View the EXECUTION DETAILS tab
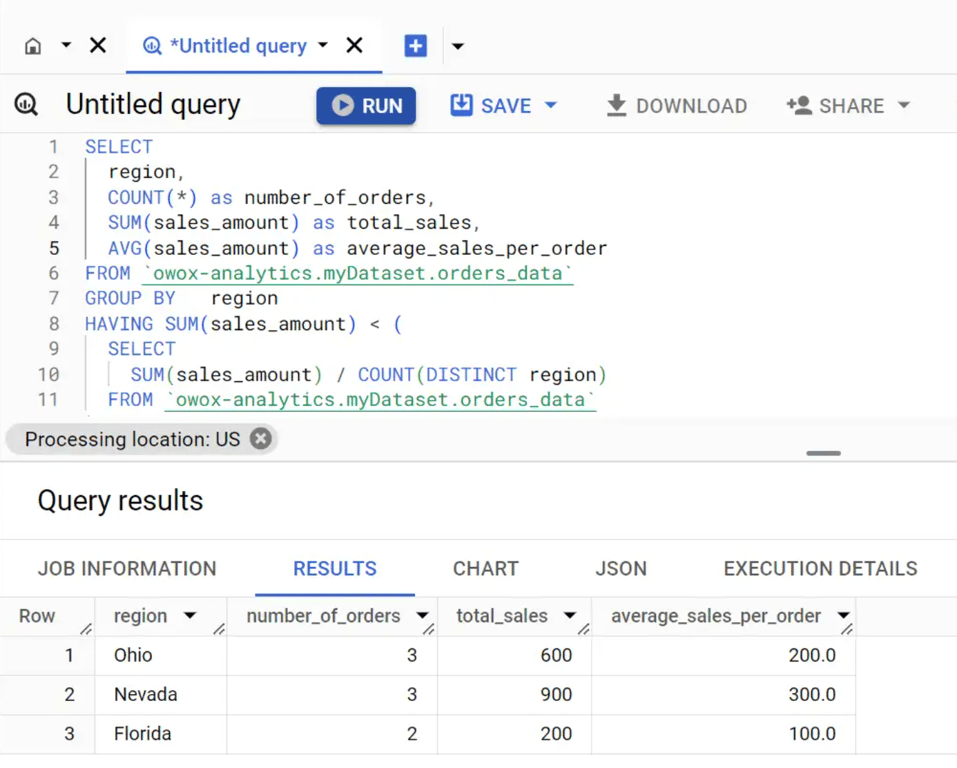The height and width of the screenshot is (768, 957). [x=820, y=568]
